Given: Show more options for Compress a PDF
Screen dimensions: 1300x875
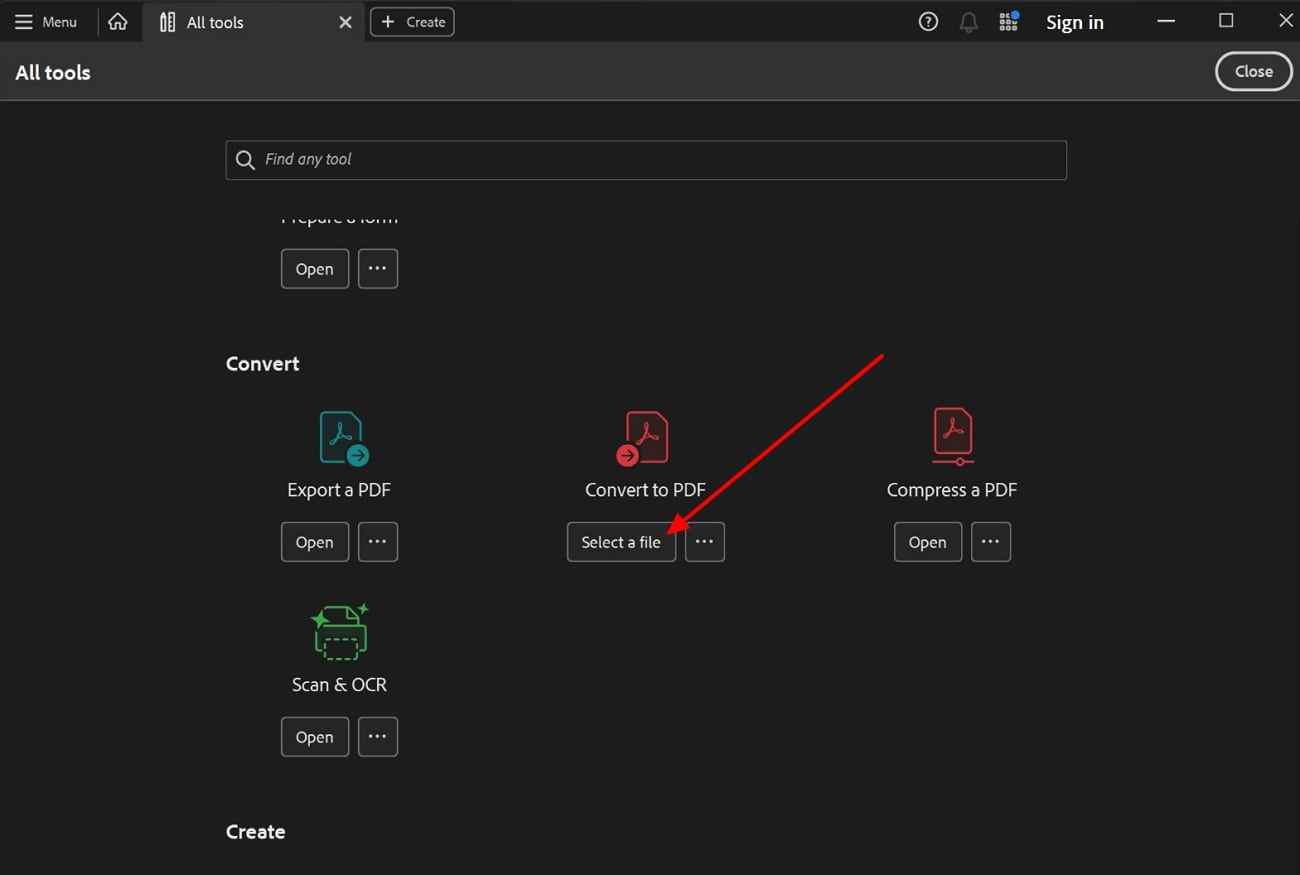Looking at the screenshot, I should click(991, 542).
